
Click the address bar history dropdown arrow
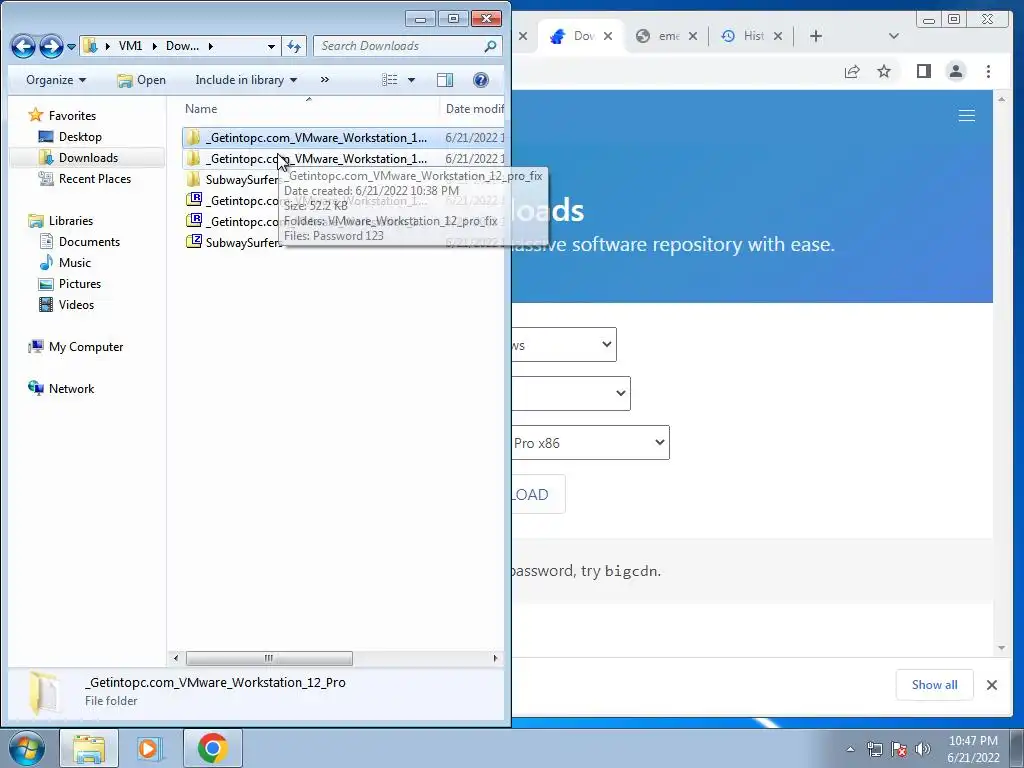coord(271,46)
